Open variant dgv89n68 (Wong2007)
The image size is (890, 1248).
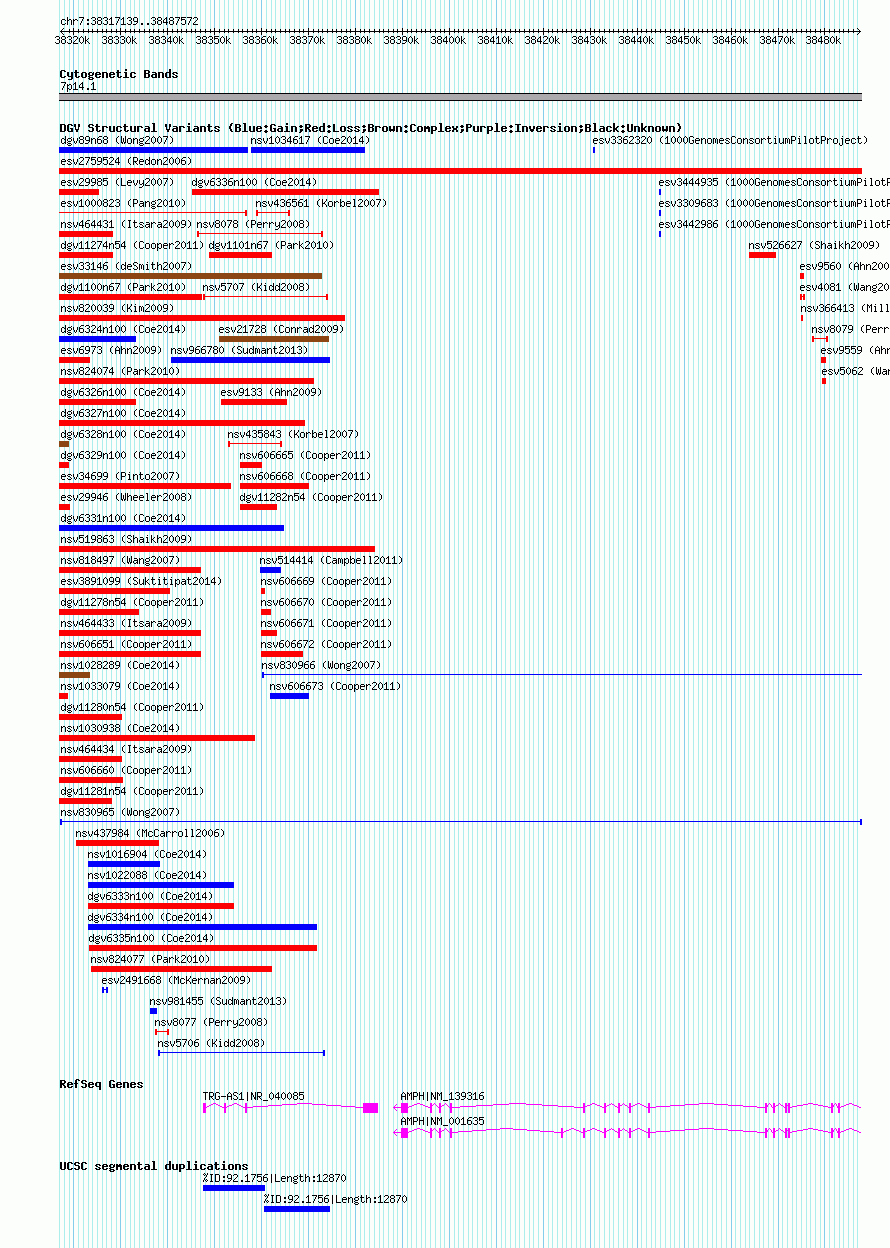(116, 141)
